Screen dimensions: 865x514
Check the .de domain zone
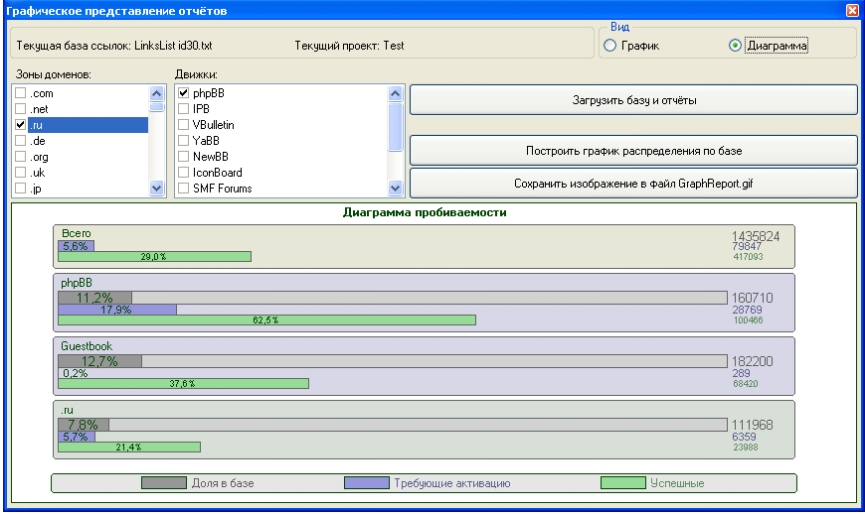tap(20, 141)
